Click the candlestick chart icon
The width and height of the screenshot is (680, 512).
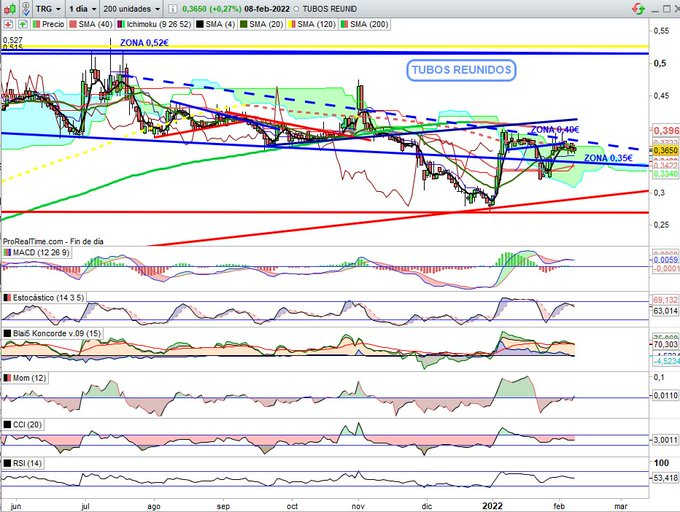(10, 8)
